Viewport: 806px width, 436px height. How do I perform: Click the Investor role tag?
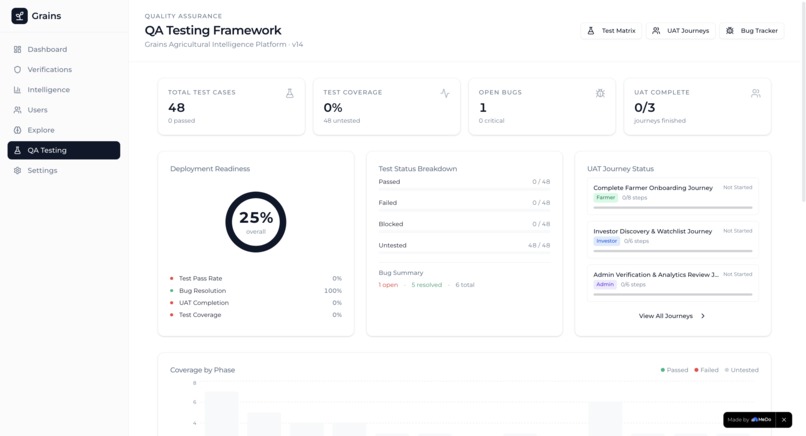607,241
